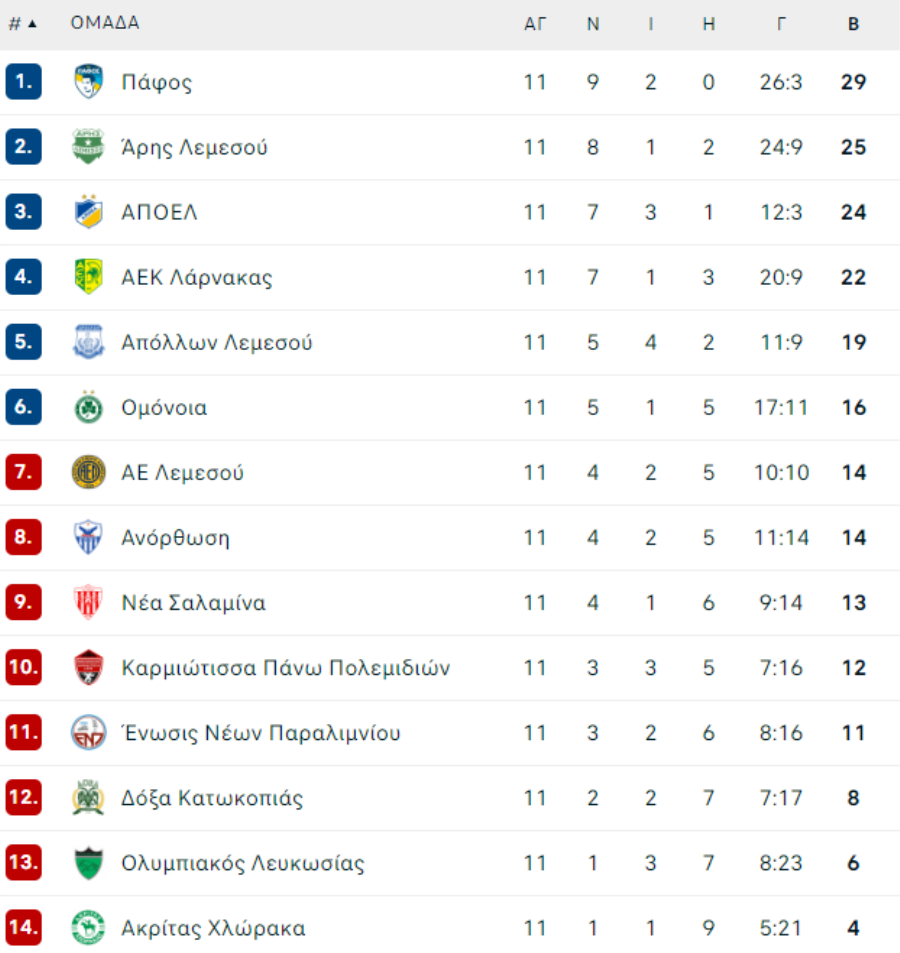Viewport: 900px width, 953px height.
Task: Open the Δόξα Κατωκοπιάς team link
Action: [211, 797]
